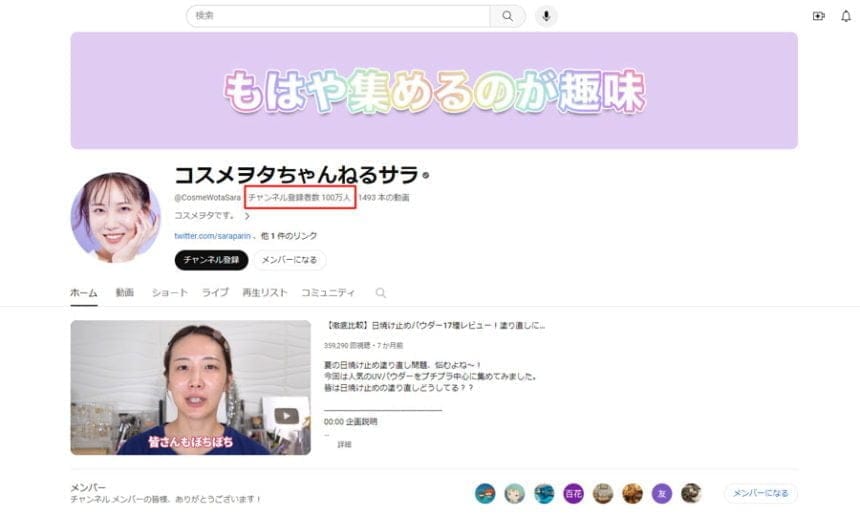Viewport: 860px width, 516px height.
Task: Play the featured sunscreen powder video thumbnail
Action: pos(190,388)
